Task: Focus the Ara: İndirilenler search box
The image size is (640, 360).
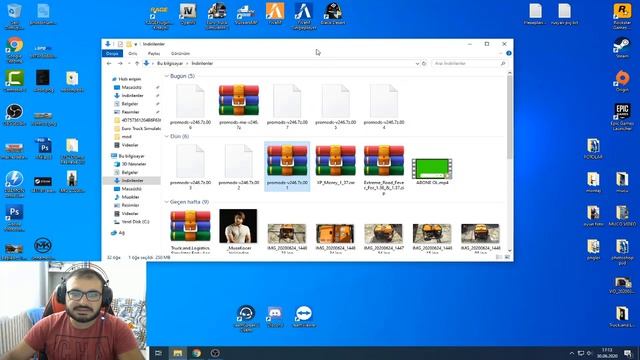Action: [469, 64]
